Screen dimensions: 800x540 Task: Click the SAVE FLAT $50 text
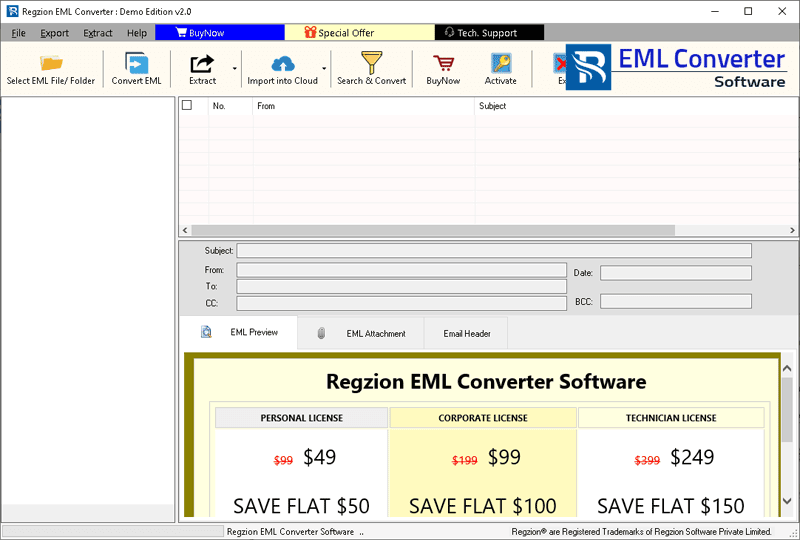tap(302, 506)
